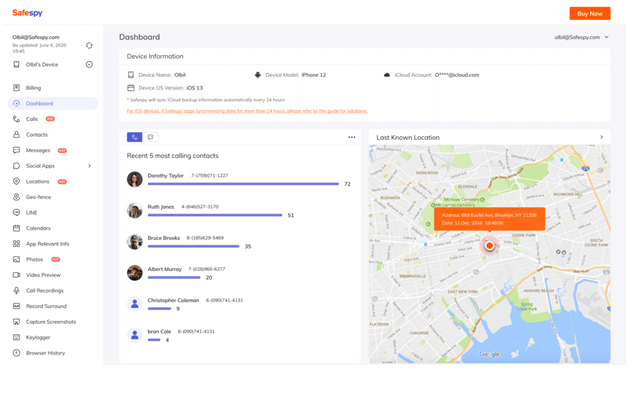Click the sync refresh icon in sidebar
The width and height of the screenshot is (628, 415).
tap(89, 46)
